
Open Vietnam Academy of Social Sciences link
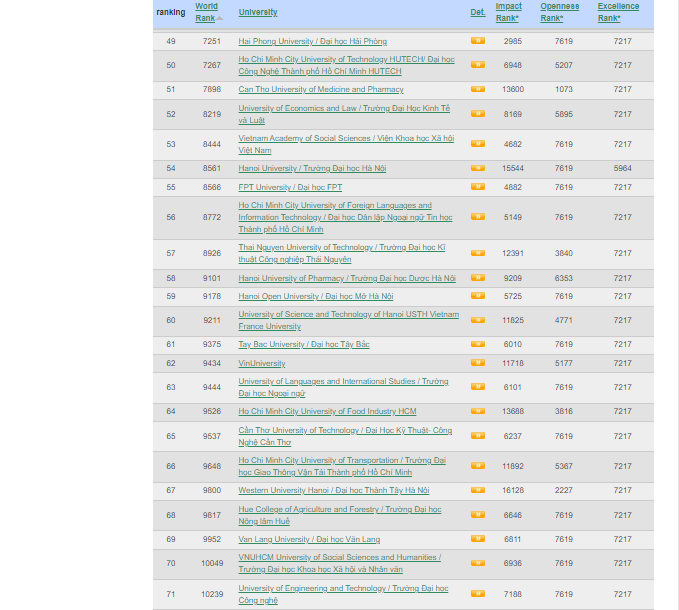(346, 144)
